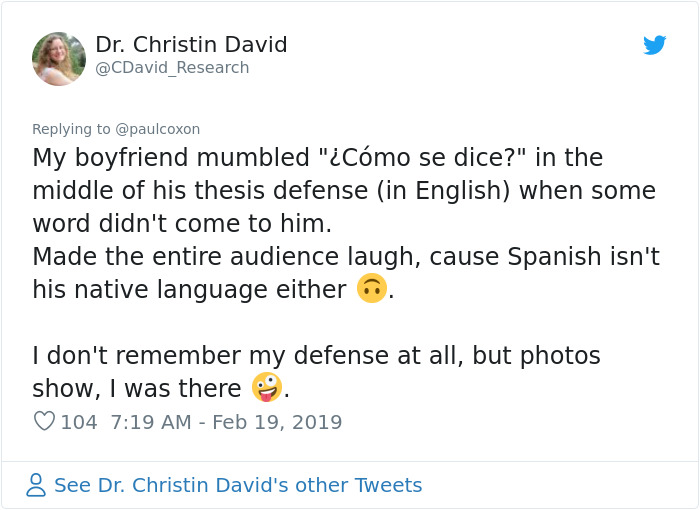700x510 pixels.
Task: Click the Dr. Christin David display name
Action: pyautogui.click(x=191, y=45)
